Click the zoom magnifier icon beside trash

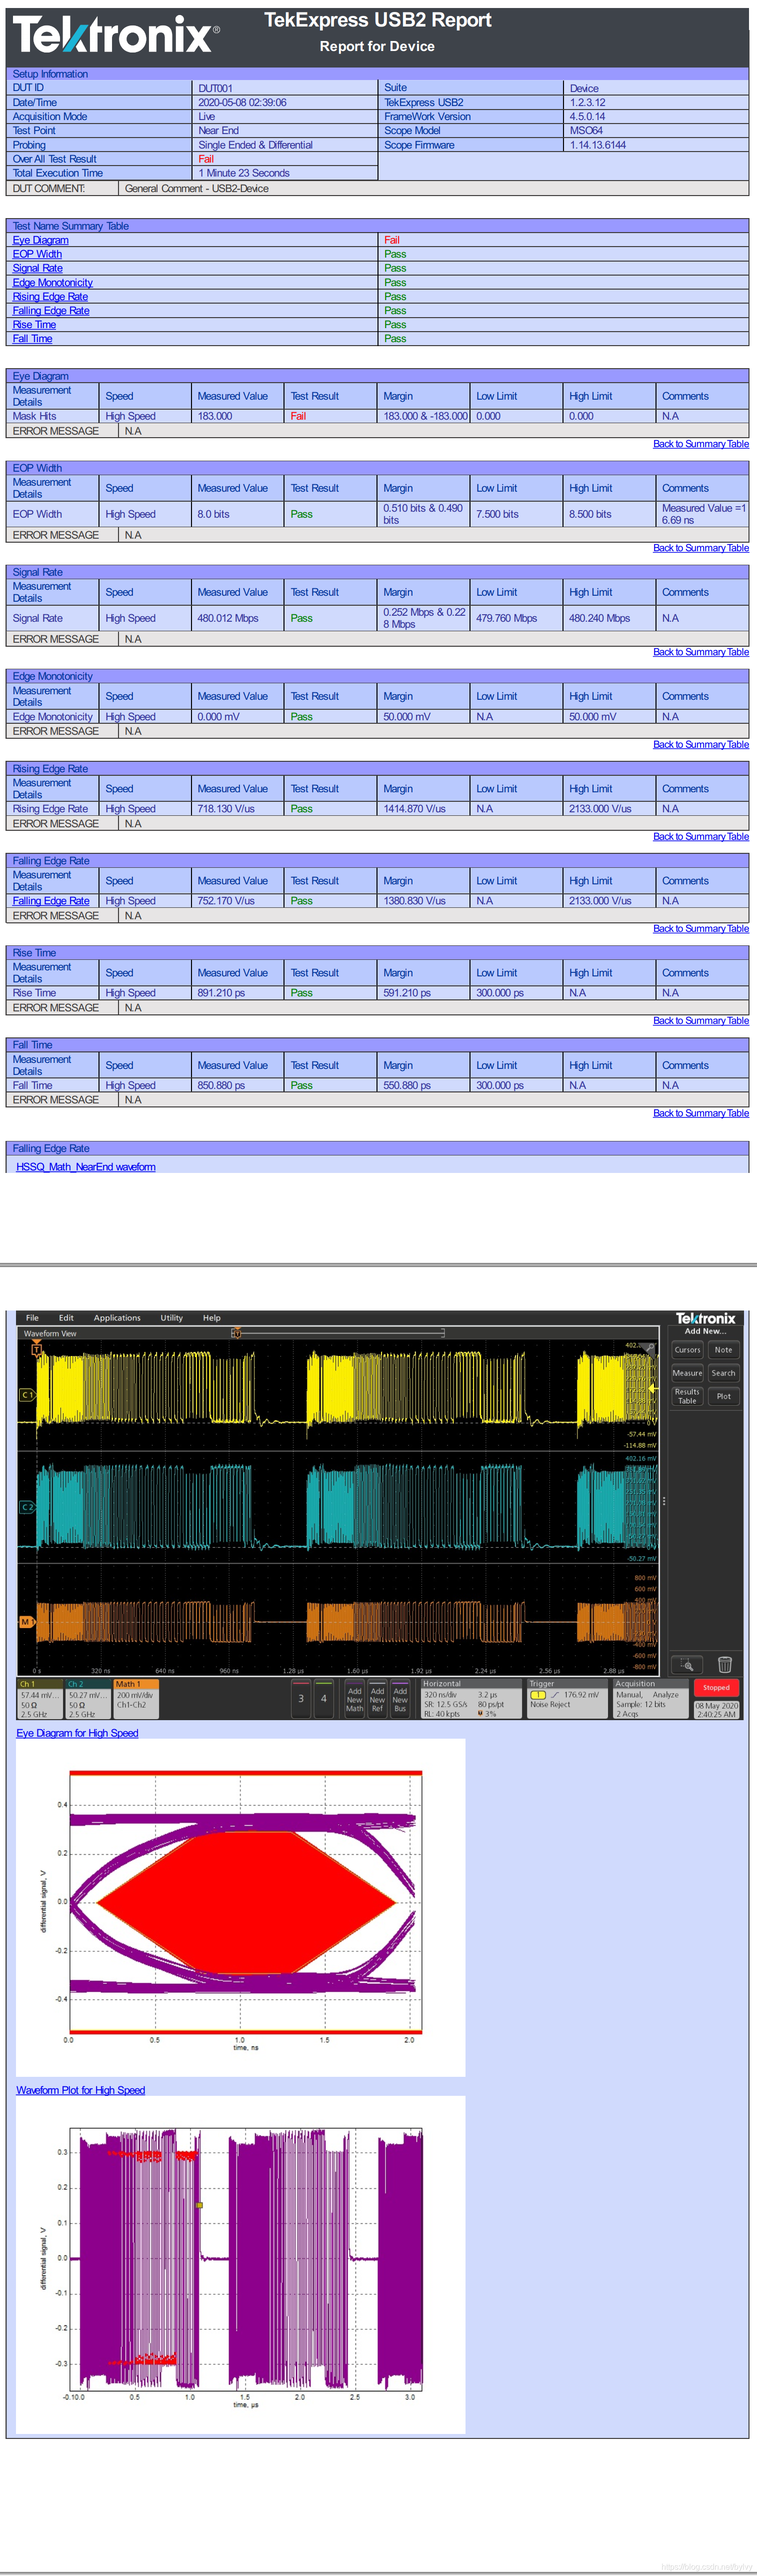pyautogui.click(x=687, y=1665)
